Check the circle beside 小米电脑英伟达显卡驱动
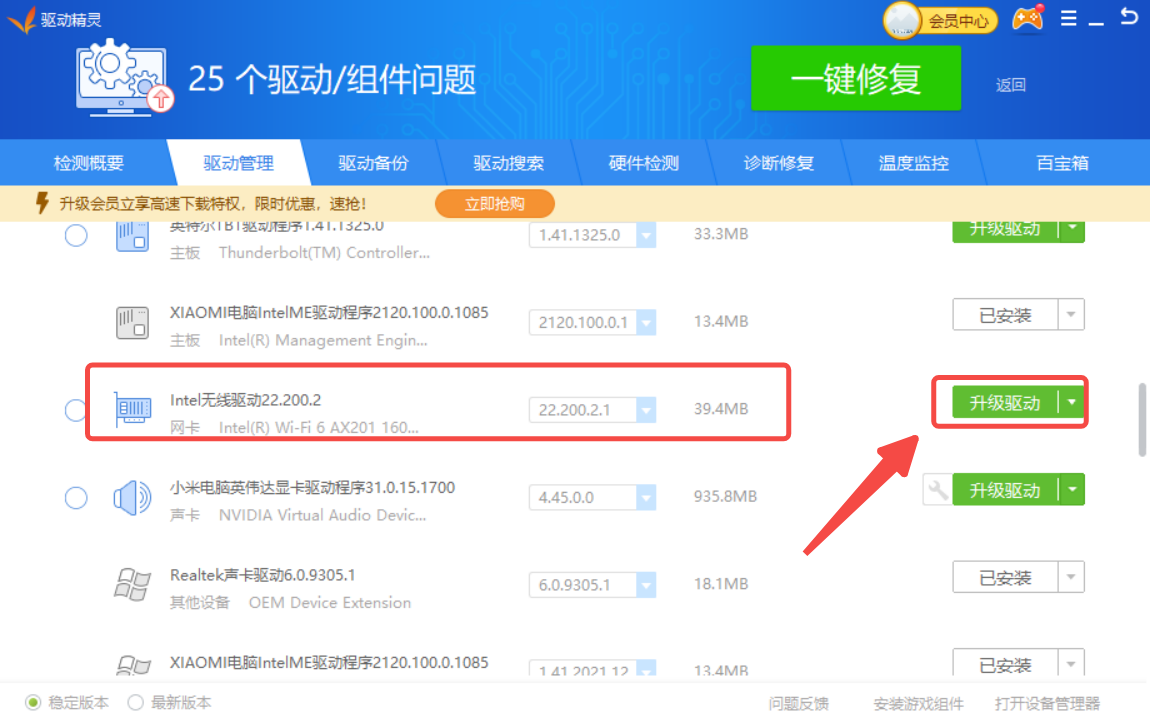The image size is (1150, 720). coord(76,497)
